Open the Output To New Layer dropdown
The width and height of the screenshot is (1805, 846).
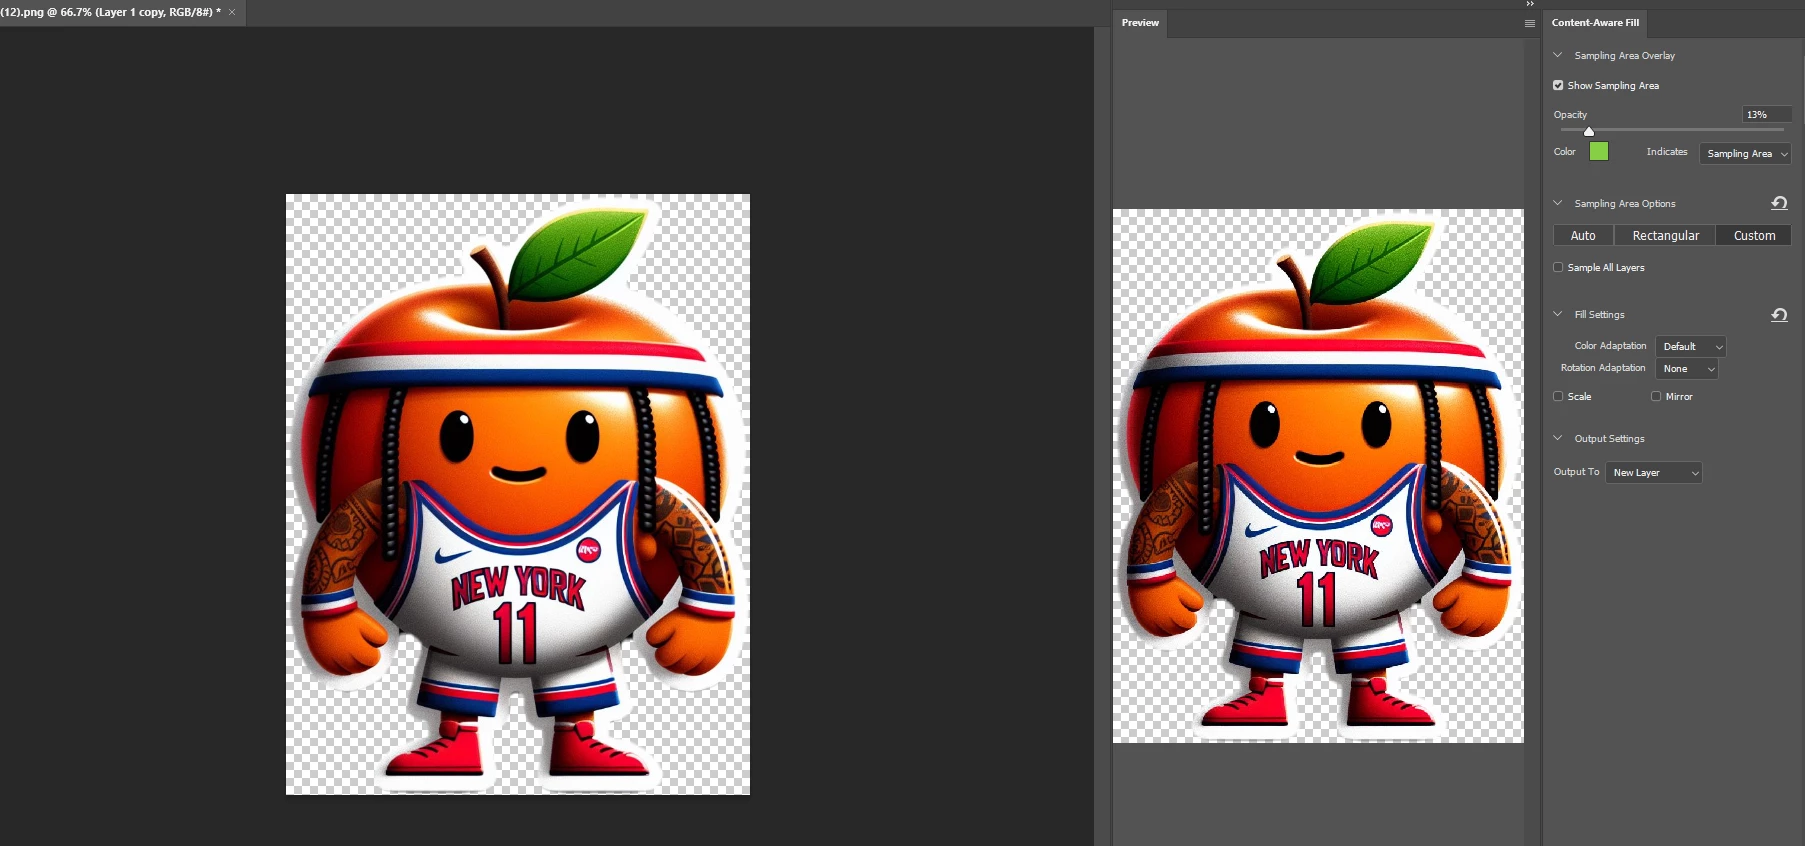[1654, 472]
